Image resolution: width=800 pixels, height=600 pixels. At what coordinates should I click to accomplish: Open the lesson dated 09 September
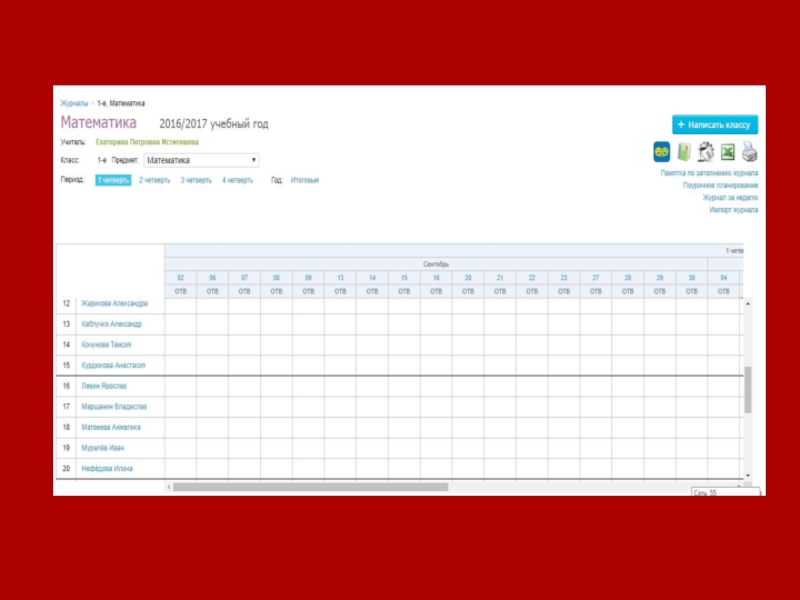pos(308,278)
